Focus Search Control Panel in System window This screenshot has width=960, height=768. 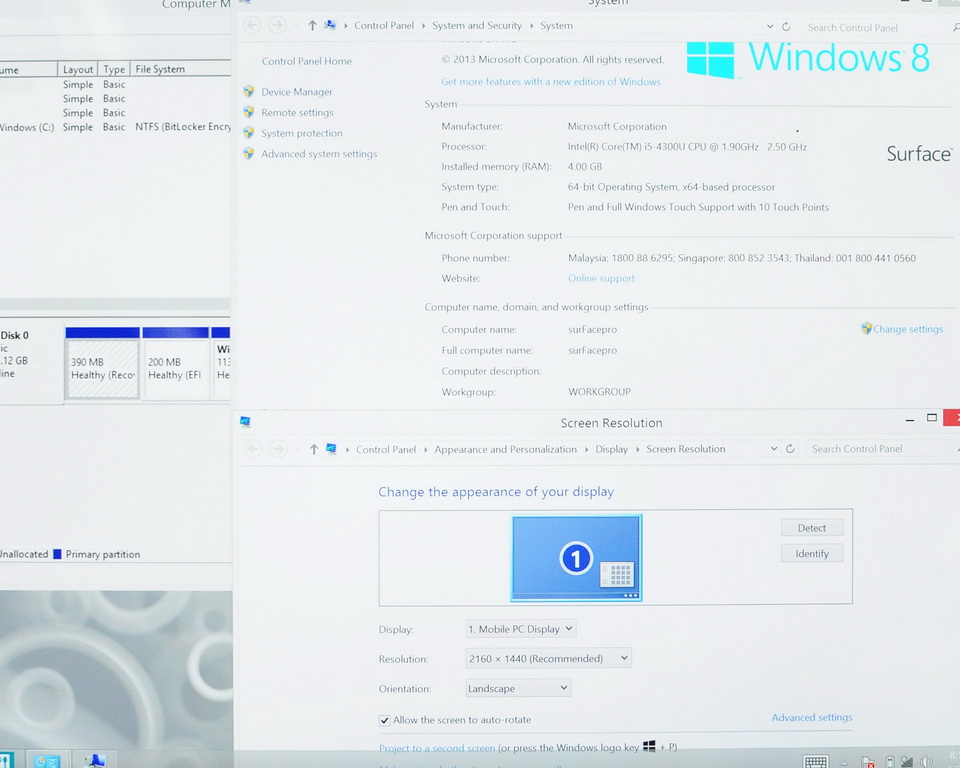coord(876,28)
